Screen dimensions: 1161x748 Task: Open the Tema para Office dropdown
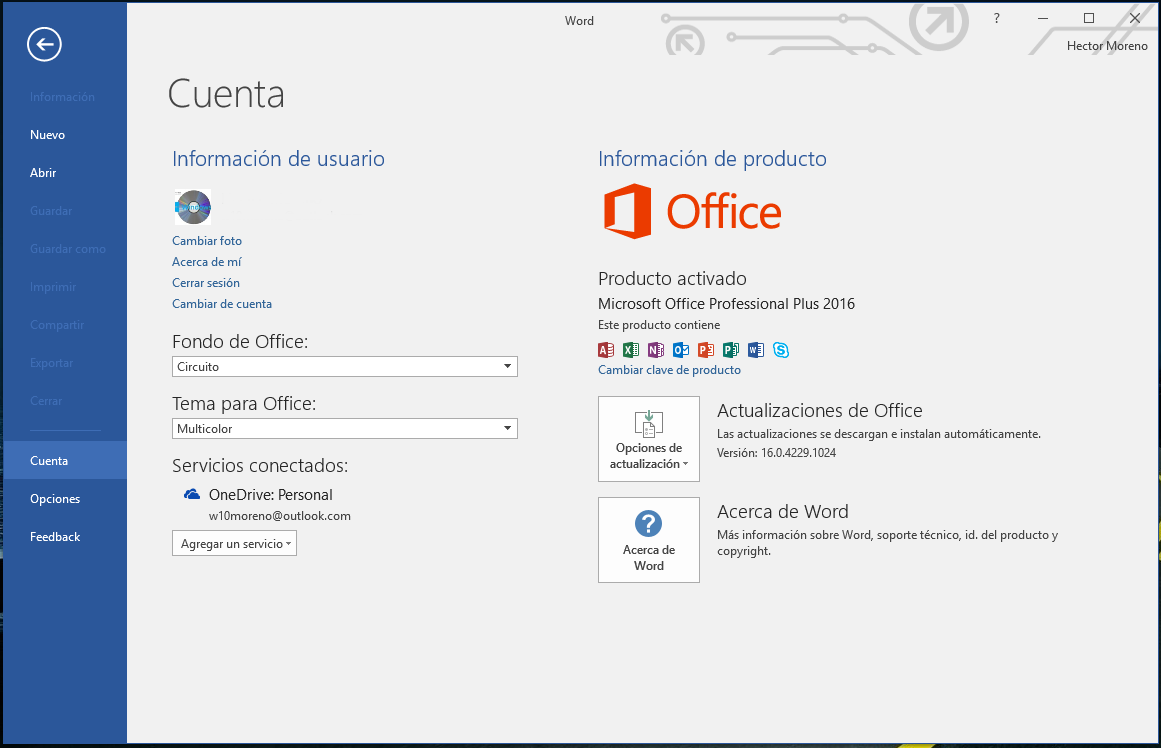coord(344,429)
